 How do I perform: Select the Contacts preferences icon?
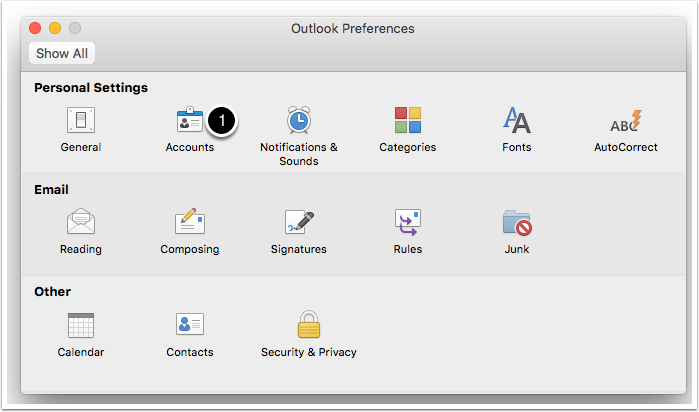click(189, 326)
